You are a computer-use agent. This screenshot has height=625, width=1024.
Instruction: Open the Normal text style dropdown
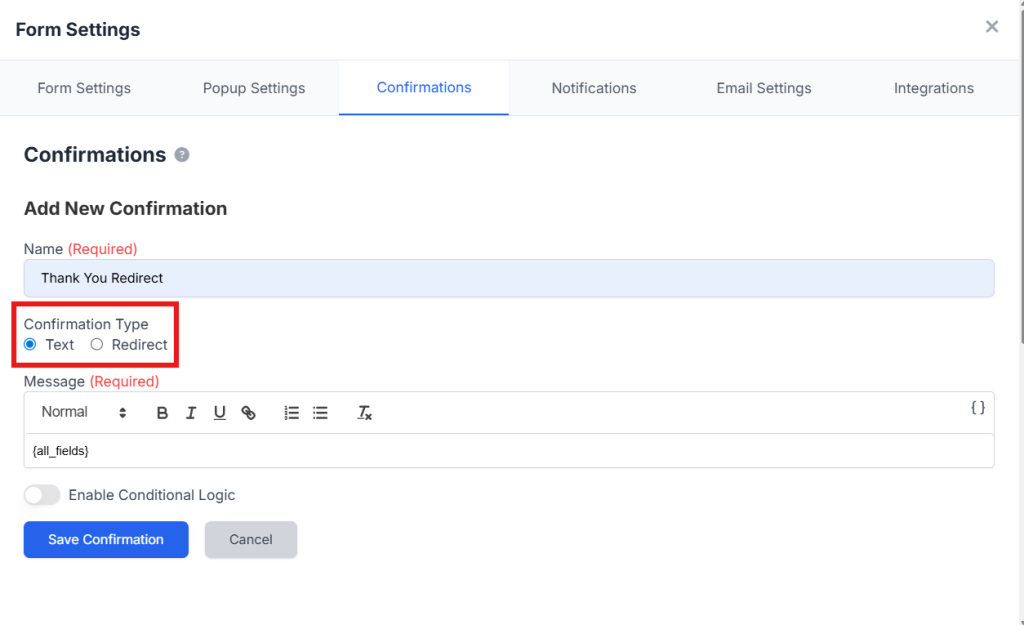point(84,412)
